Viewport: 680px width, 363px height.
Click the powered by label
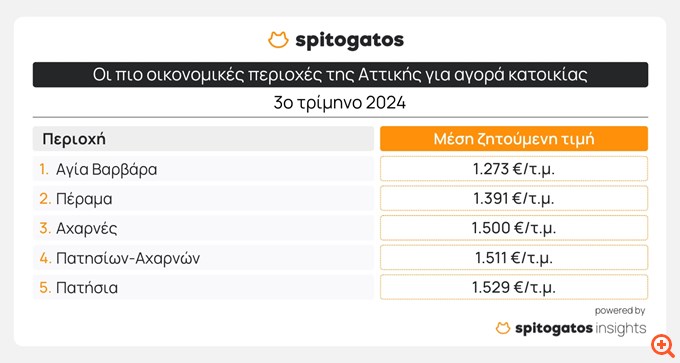(620, 311)
